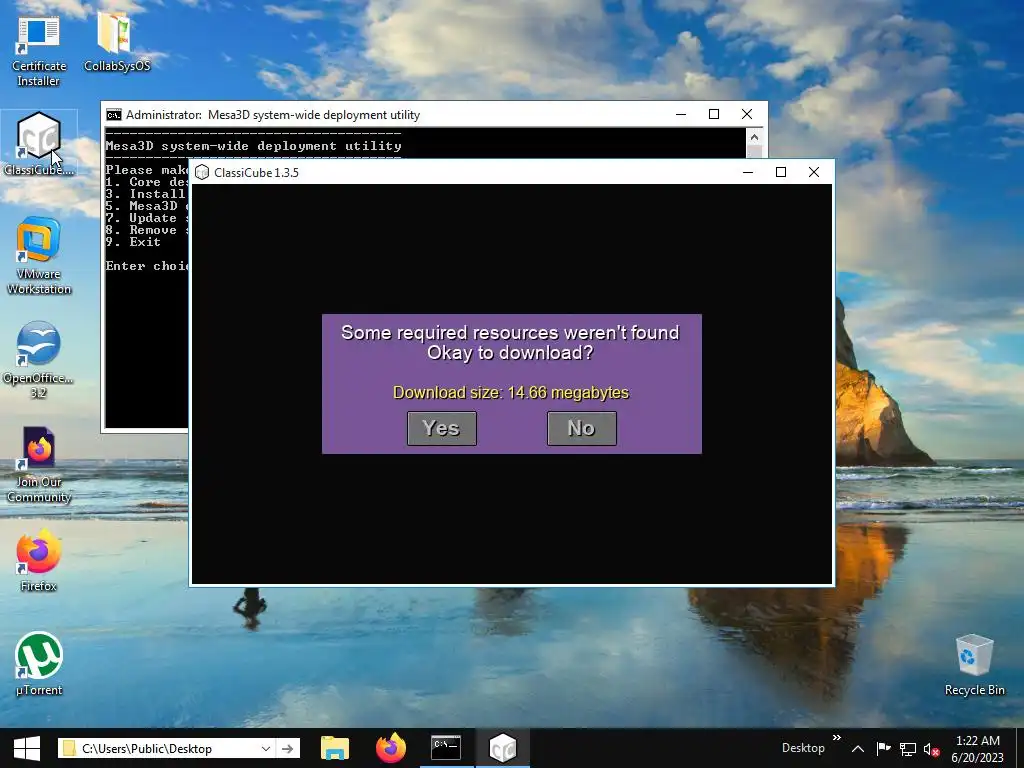Viewport: 1024px width, 768px height.
Task: Click the flag tray icon
Action: [x=883, y=748]
